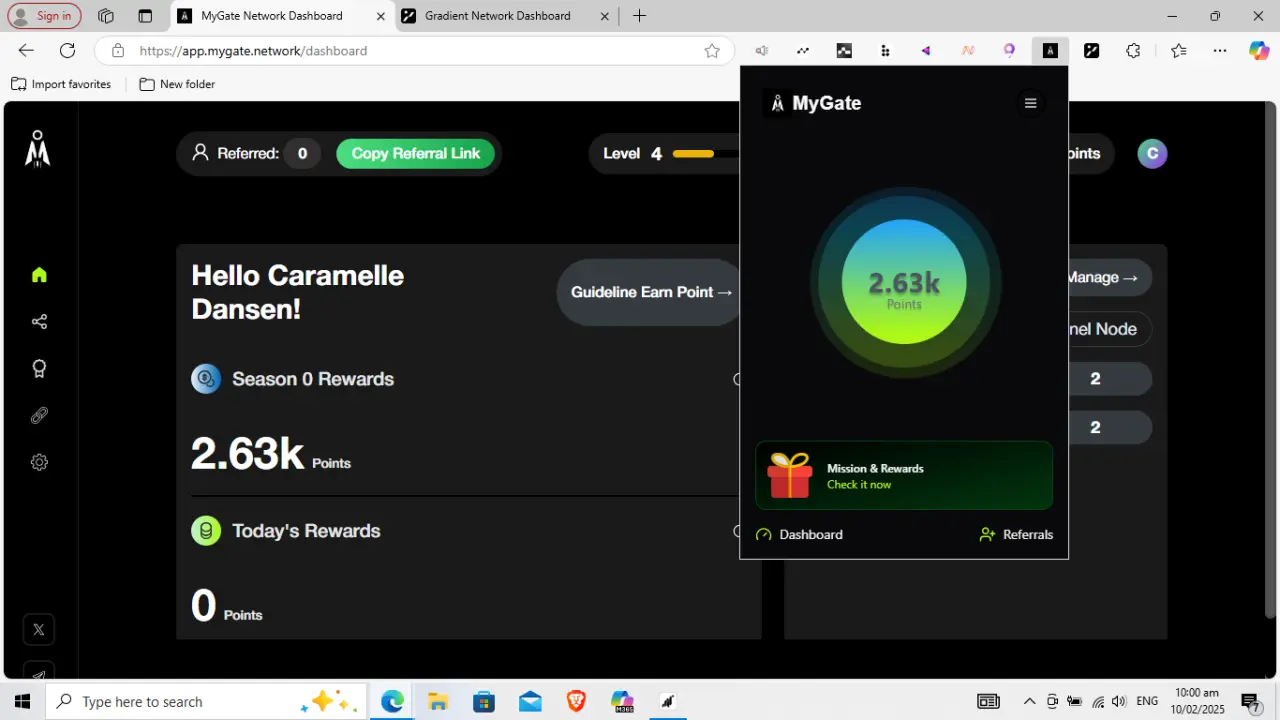This screenshot has height=720, width=1280.
Task: Open browser Settings and more menu
Action: (1220, 51)
